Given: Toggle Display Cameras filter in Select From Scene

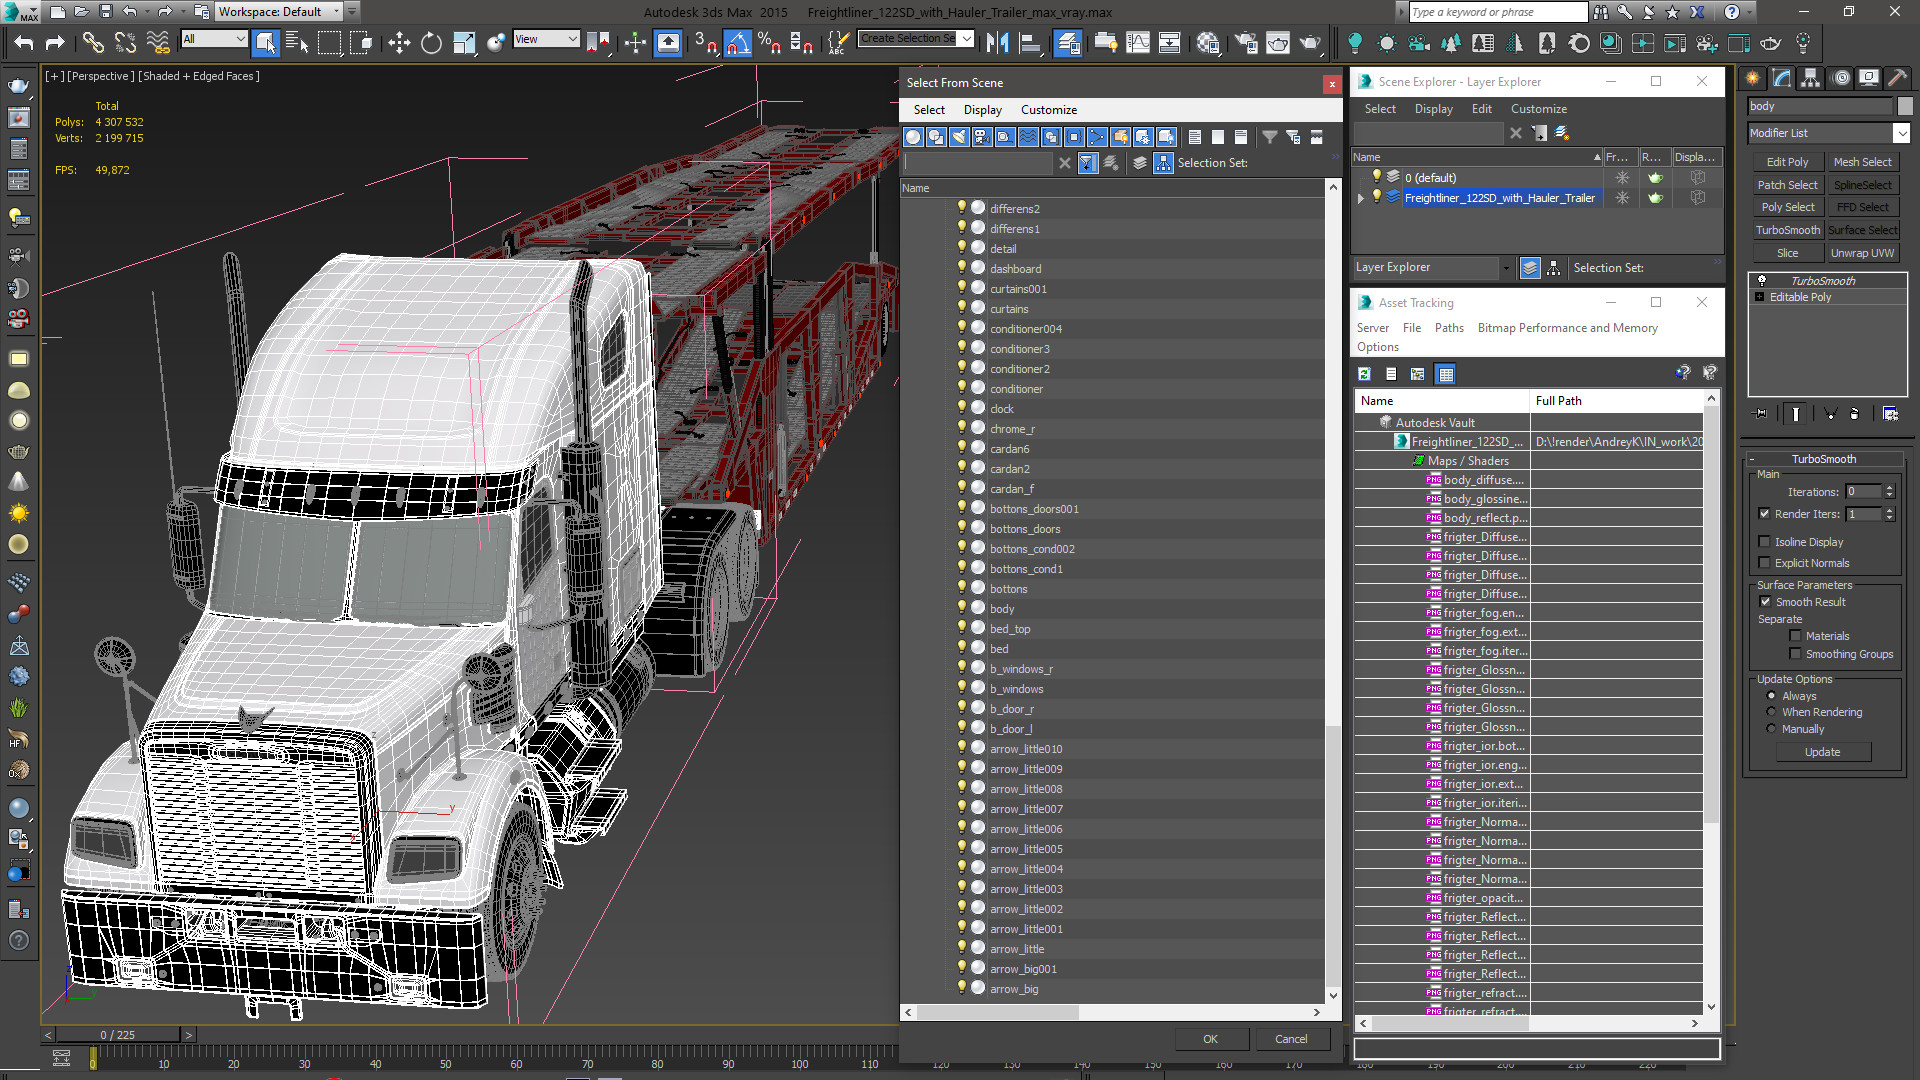Looking at the screenshot, I should coord(982,137).
